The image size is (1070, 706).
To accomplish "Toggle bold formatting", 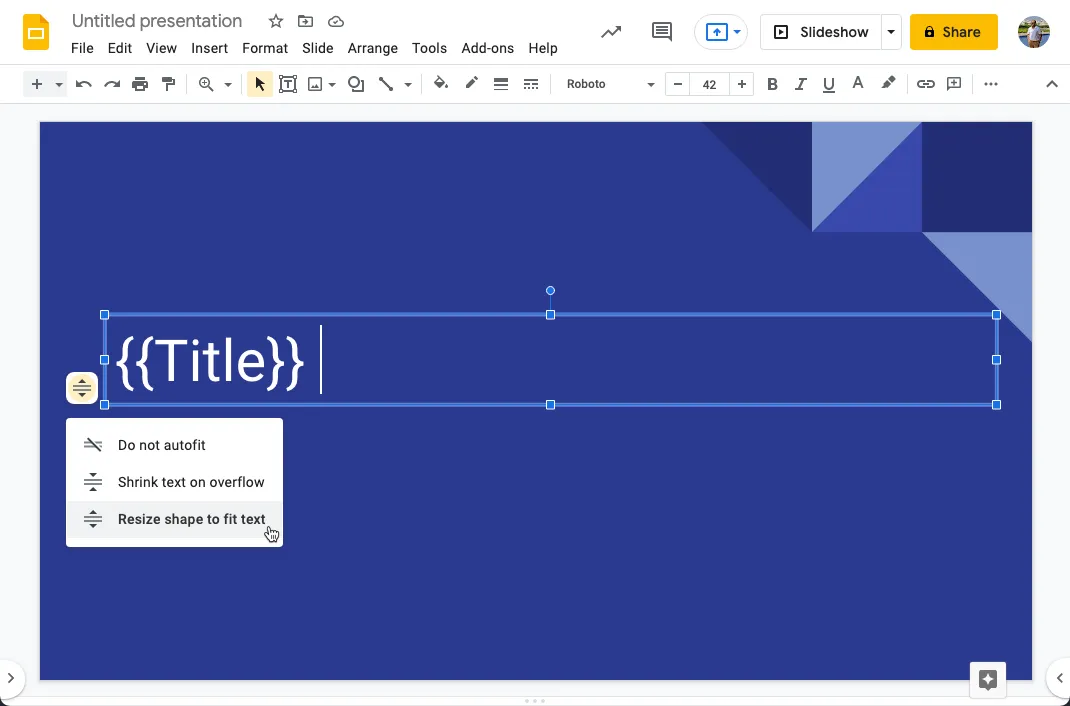I will tap(772, 84).
